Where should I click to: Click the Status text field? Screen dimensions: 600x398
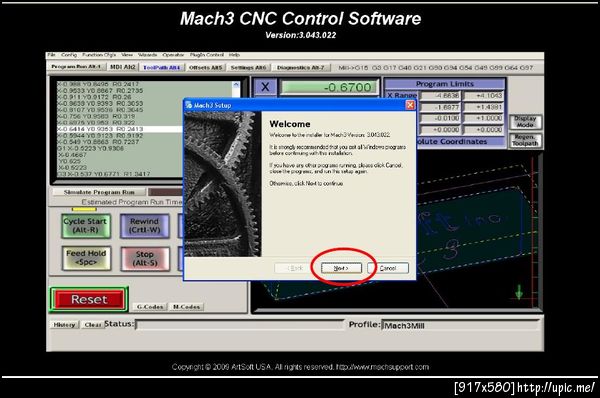[240, 325]
